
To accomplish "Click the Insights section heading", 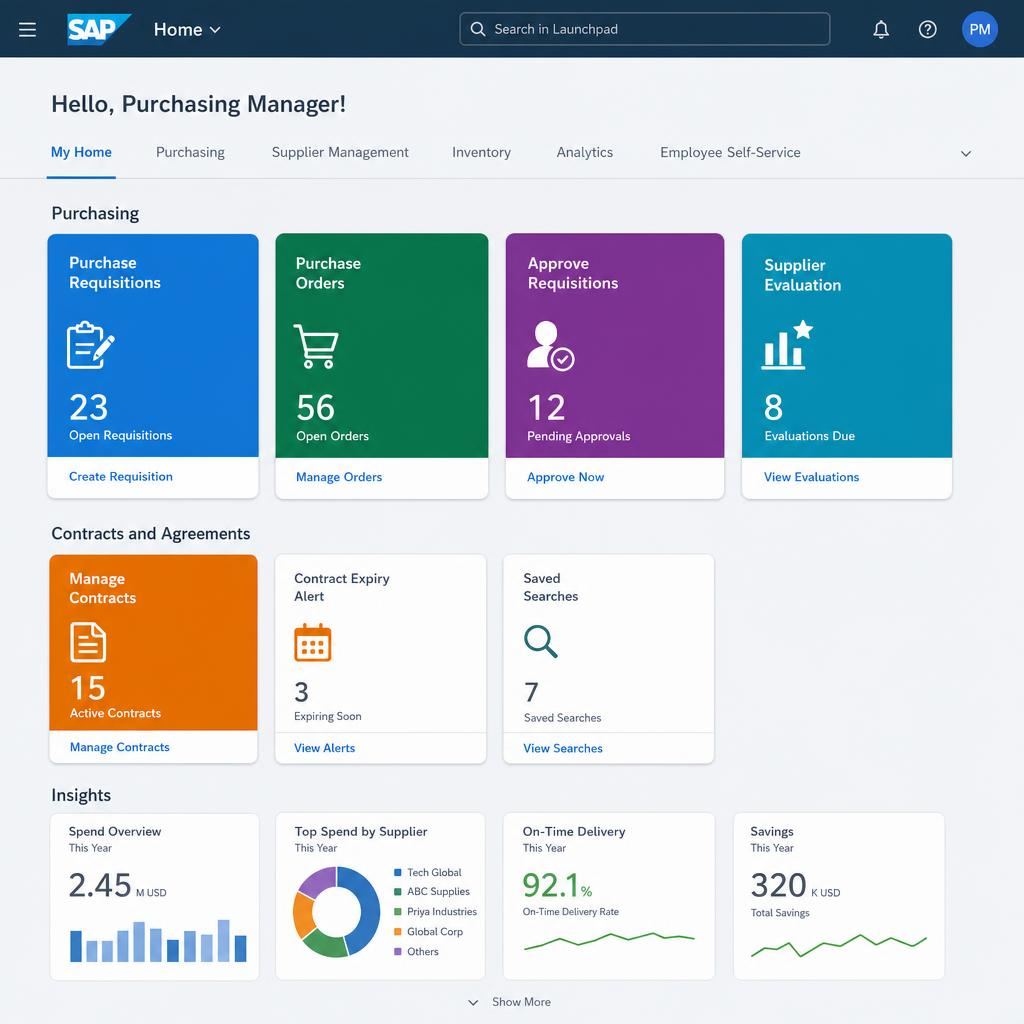I will point(81,795).
